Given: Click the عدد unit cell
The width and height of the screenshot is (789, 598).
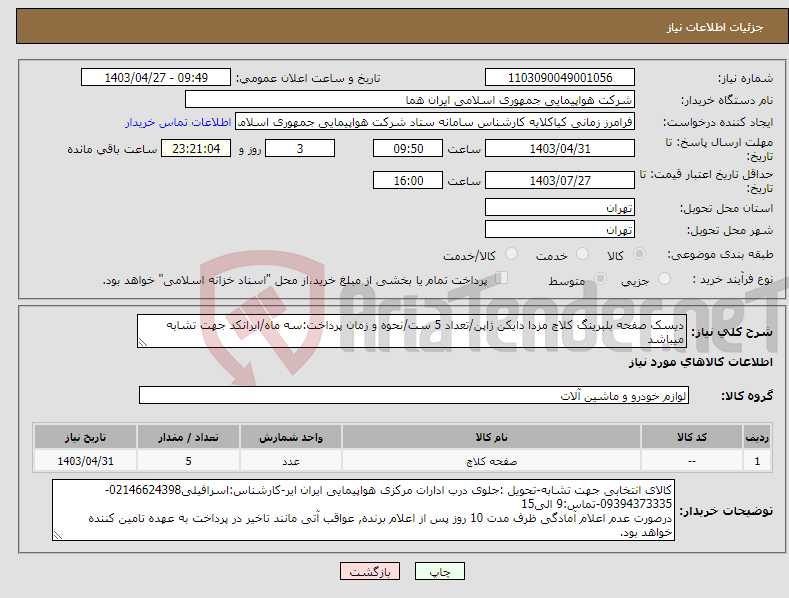Looking at the screenshot, I should pos(291,461).
